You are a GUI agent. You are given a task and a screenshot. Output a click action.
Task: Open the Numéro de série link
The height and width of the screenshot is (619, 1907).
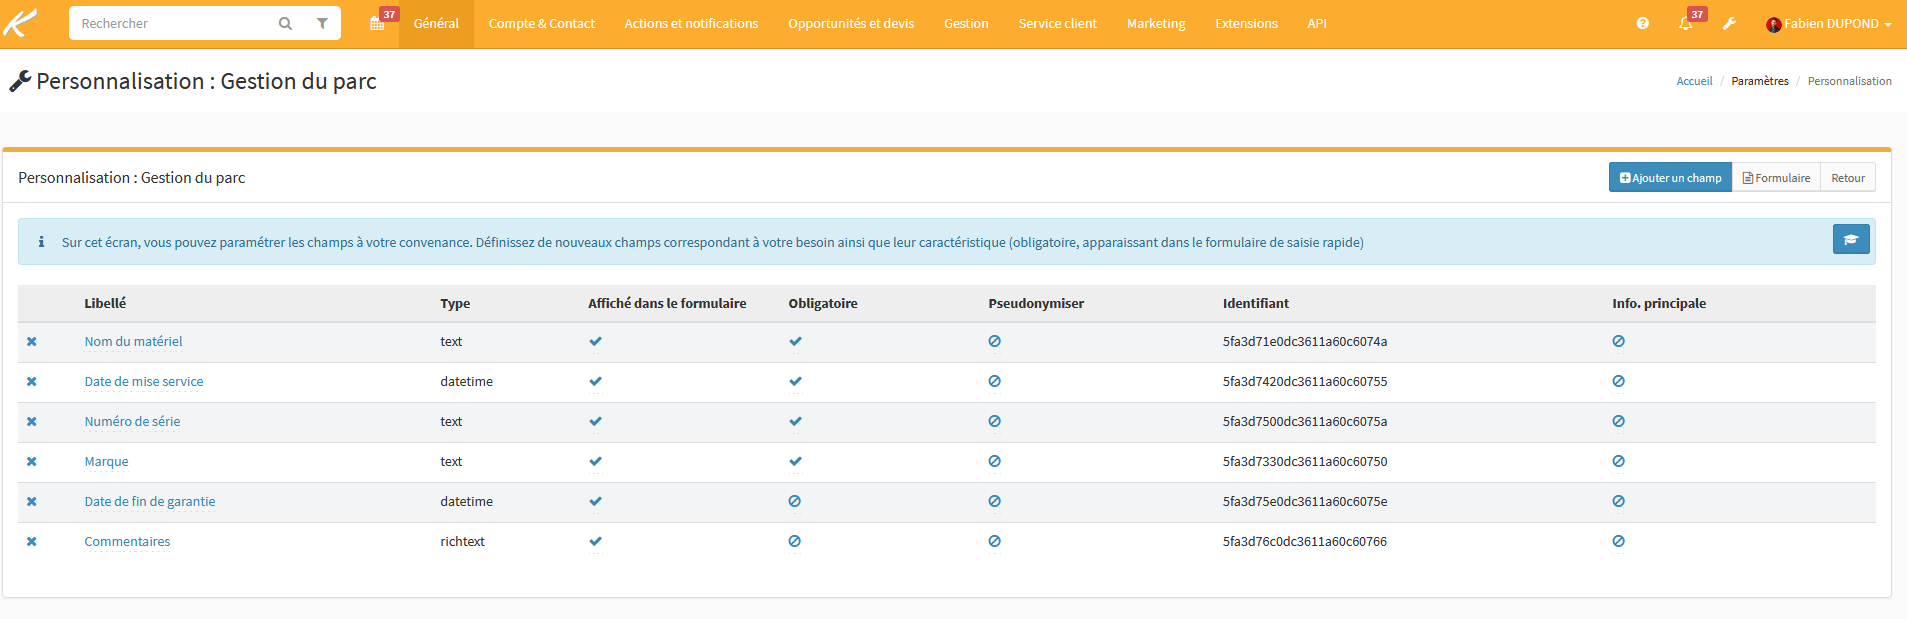point(132,421)
